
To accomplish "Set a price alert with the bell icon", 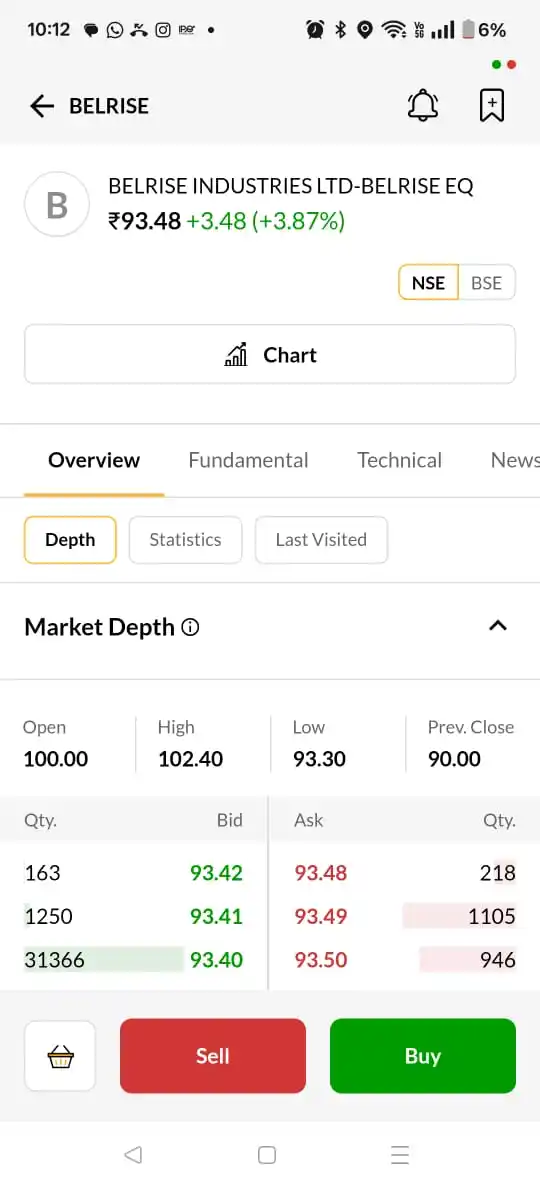I will tap(423, 105).
